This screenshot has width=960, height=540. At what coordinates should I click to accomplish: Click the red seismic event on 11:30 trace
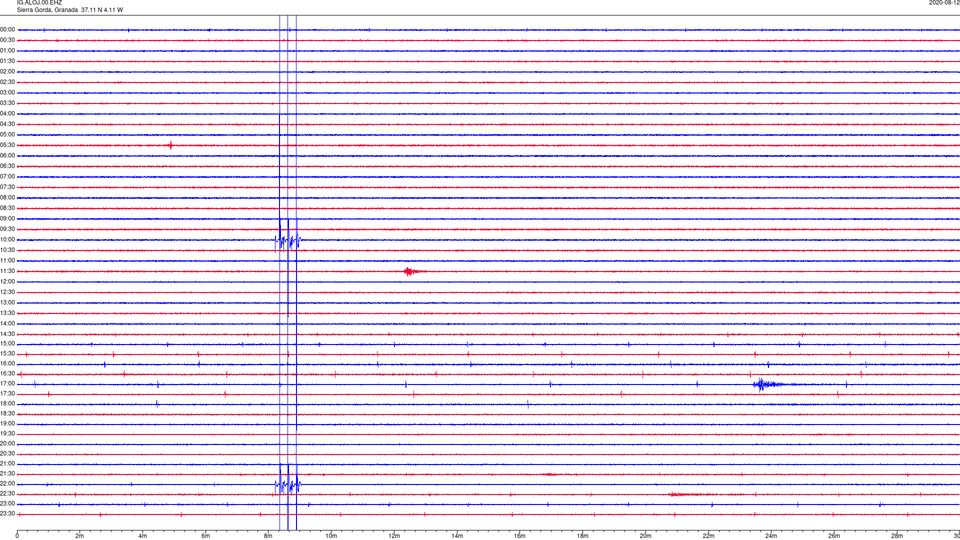[413, 271]
